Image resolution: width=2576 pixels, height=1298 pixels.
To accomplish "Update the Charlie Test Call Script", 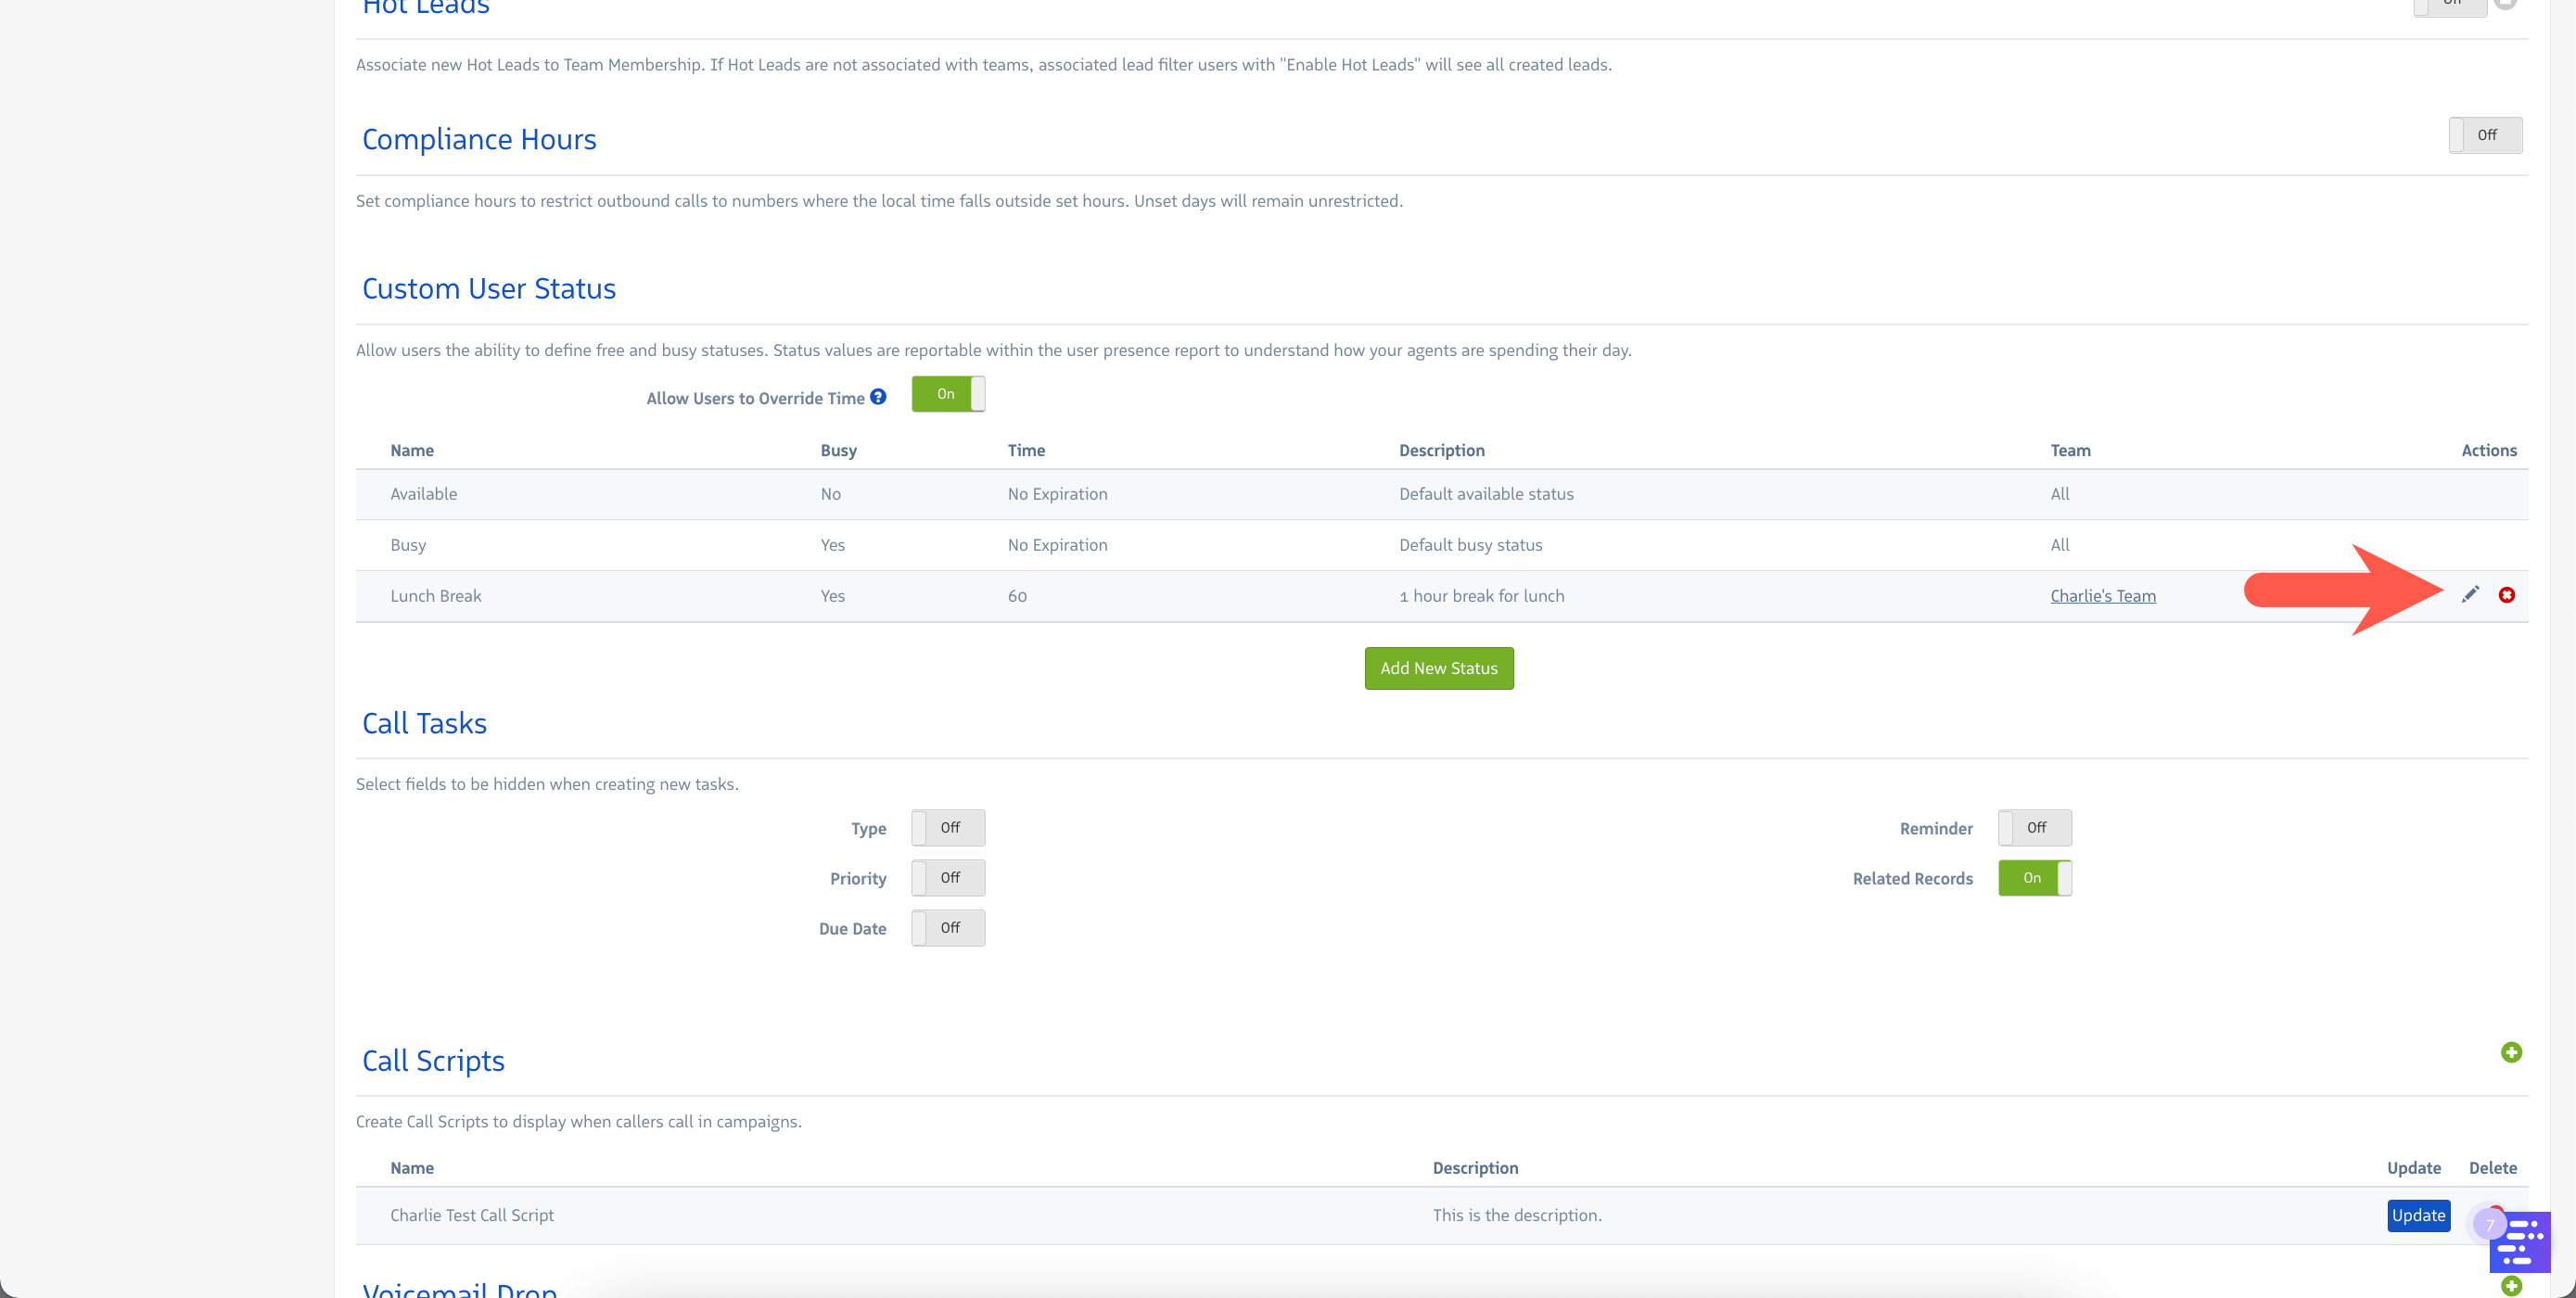I will pos(2417,1215).
